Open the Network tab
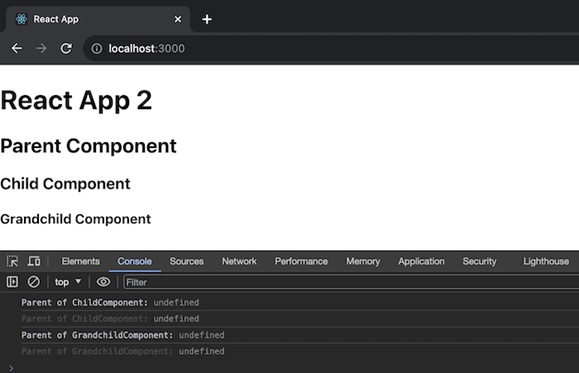This screenshot has width=579, height=373. (239, 261)
